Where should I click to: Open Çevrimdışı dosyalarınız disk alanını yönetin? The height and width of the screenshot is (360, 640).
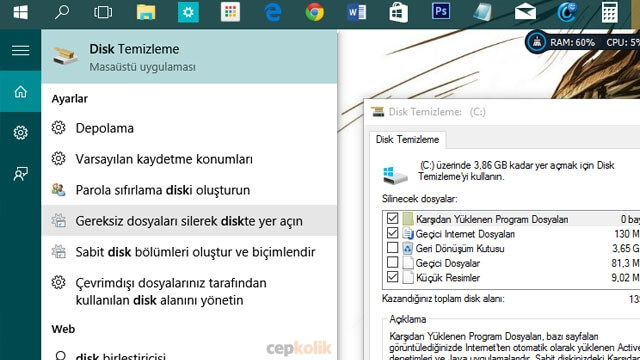tap(189, 291)
